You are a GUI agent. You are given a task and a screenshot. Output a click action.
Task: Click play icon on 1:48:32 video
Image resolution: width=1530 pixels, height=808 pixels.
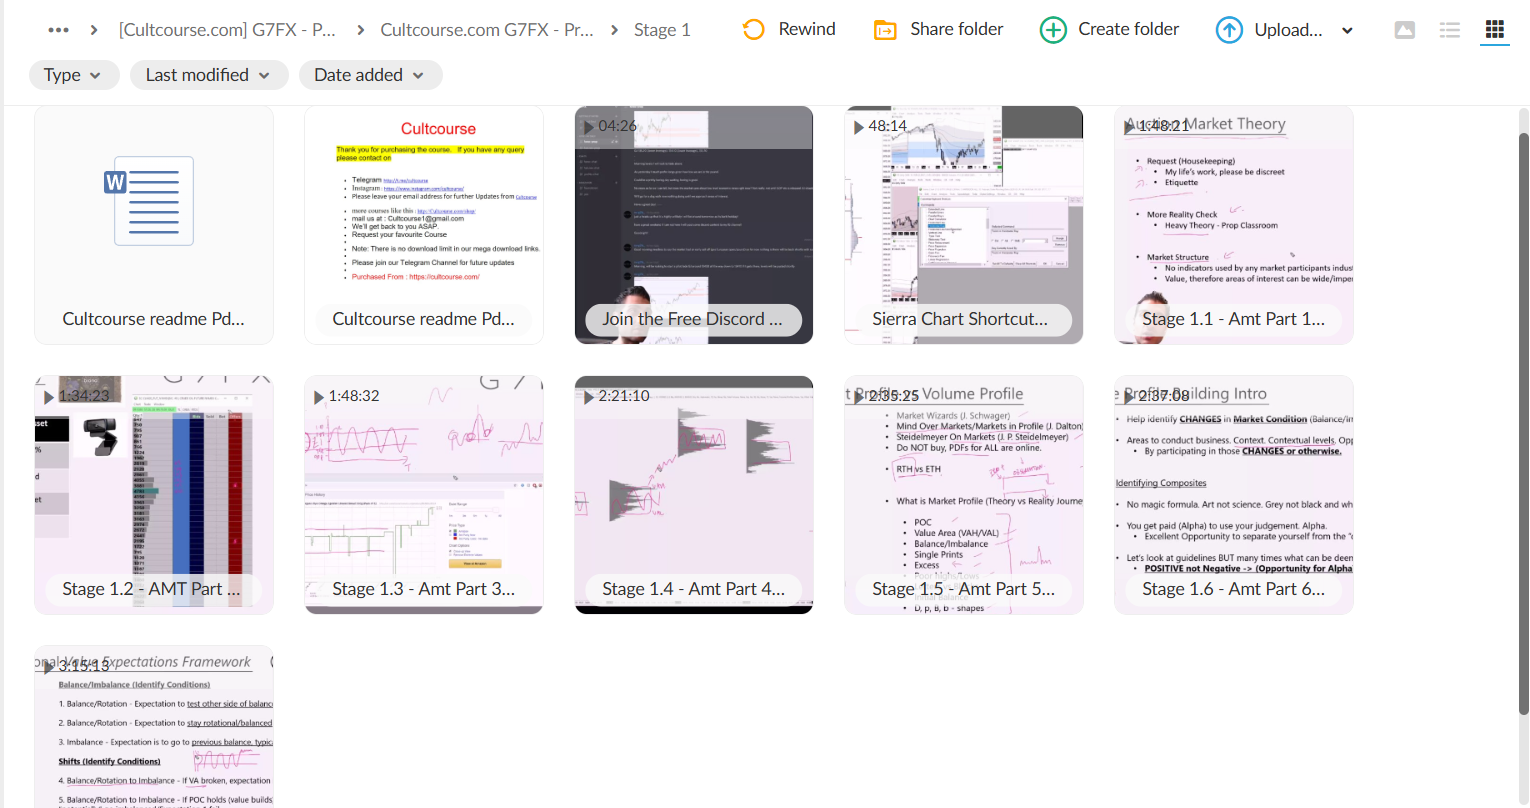coord(319,397)
